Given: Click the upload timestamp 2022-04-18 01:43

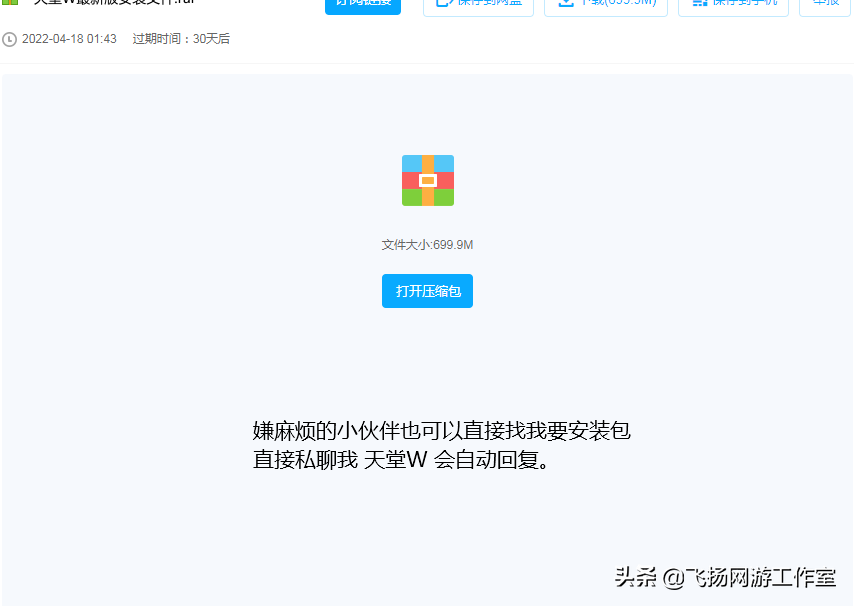Looking at the screenshot, I should tap(69, 41).
